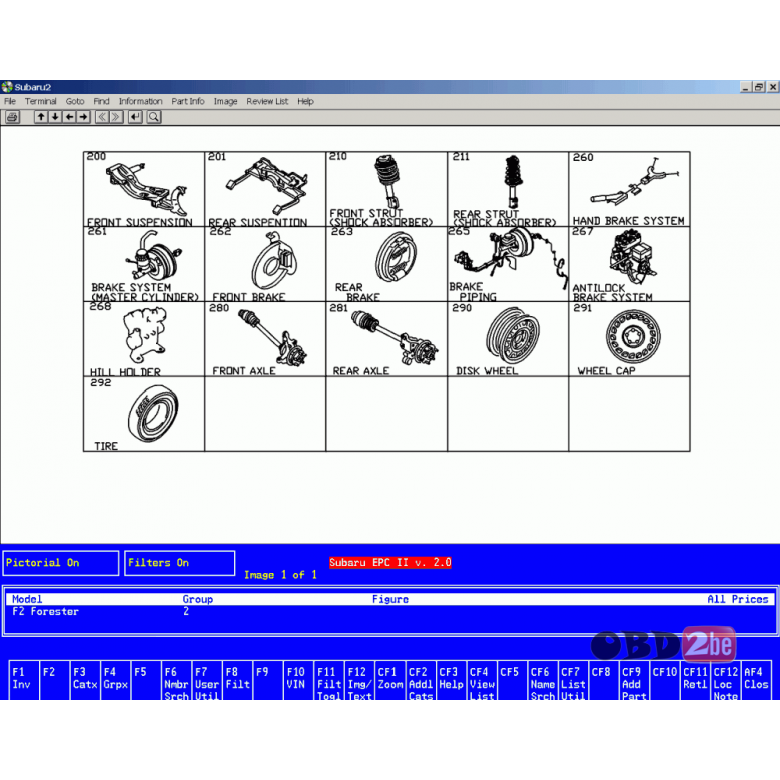Image resolution: width=780 pixels, height=780 pixels.
Task: Click the CF9 Add Part function key
Action: coord(634,681)
